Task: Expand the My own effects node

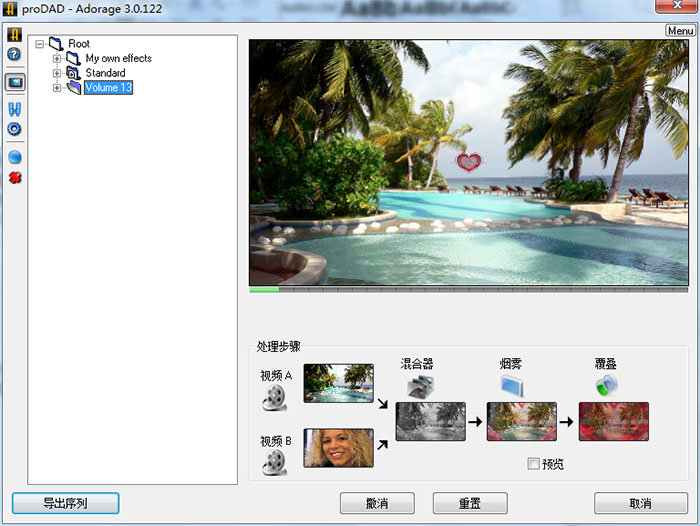Action: coord(57,58)
